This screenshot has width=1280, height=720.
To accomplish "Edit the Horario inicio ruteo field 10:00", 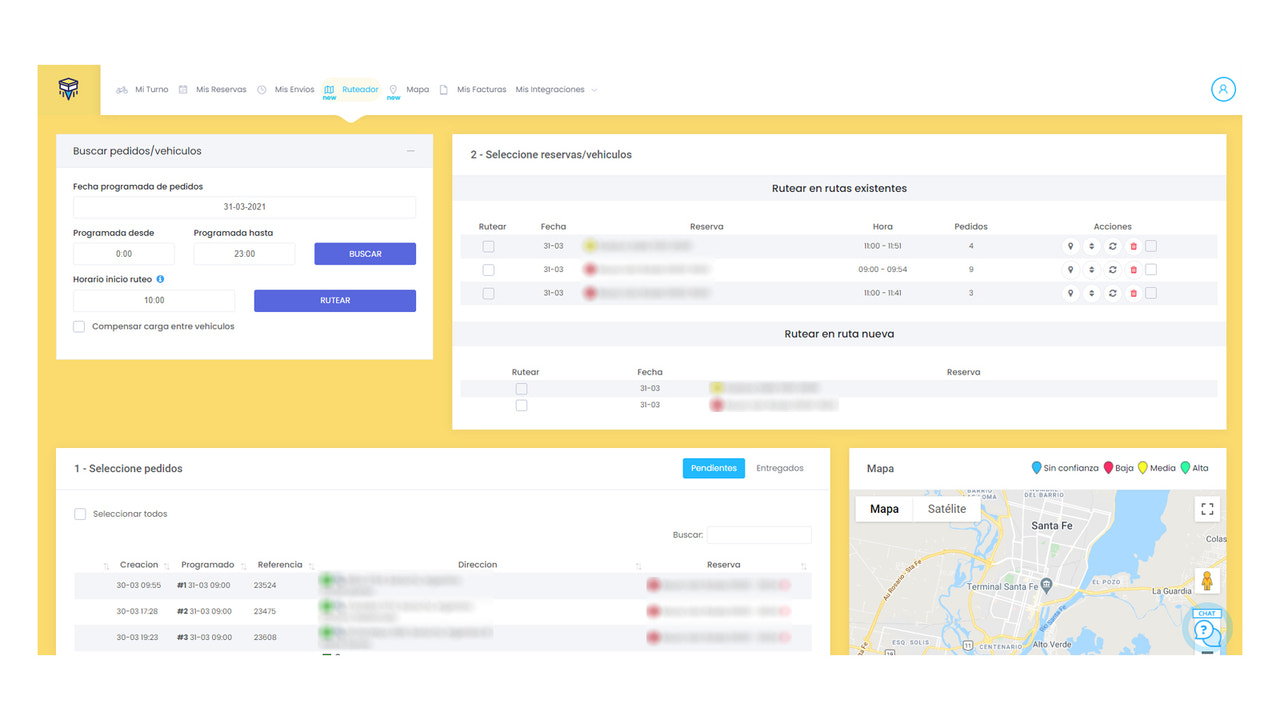I will (x=154, y=300).
